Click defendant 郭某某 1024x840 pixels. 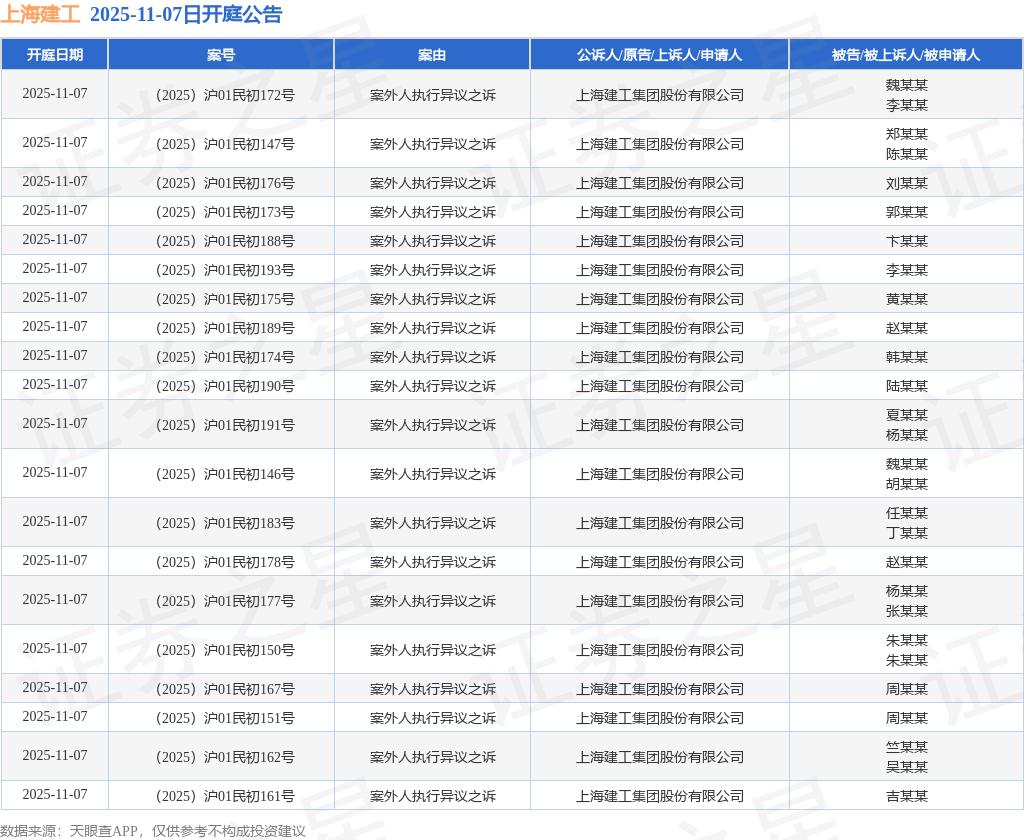tap(906, 212)
